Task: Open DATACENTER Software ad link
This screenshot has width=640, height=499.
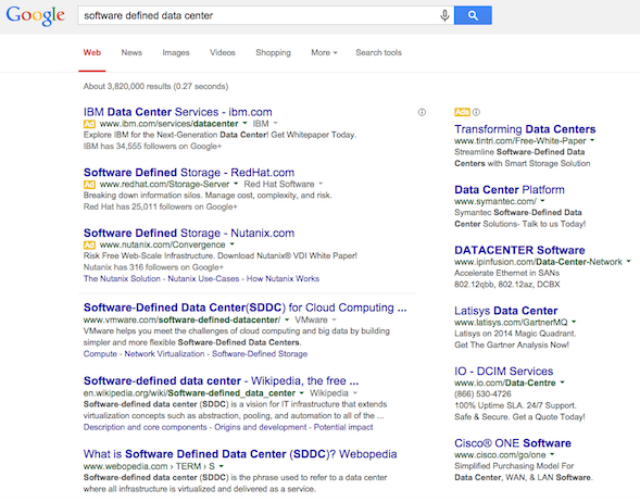Action: coord(520,250)
